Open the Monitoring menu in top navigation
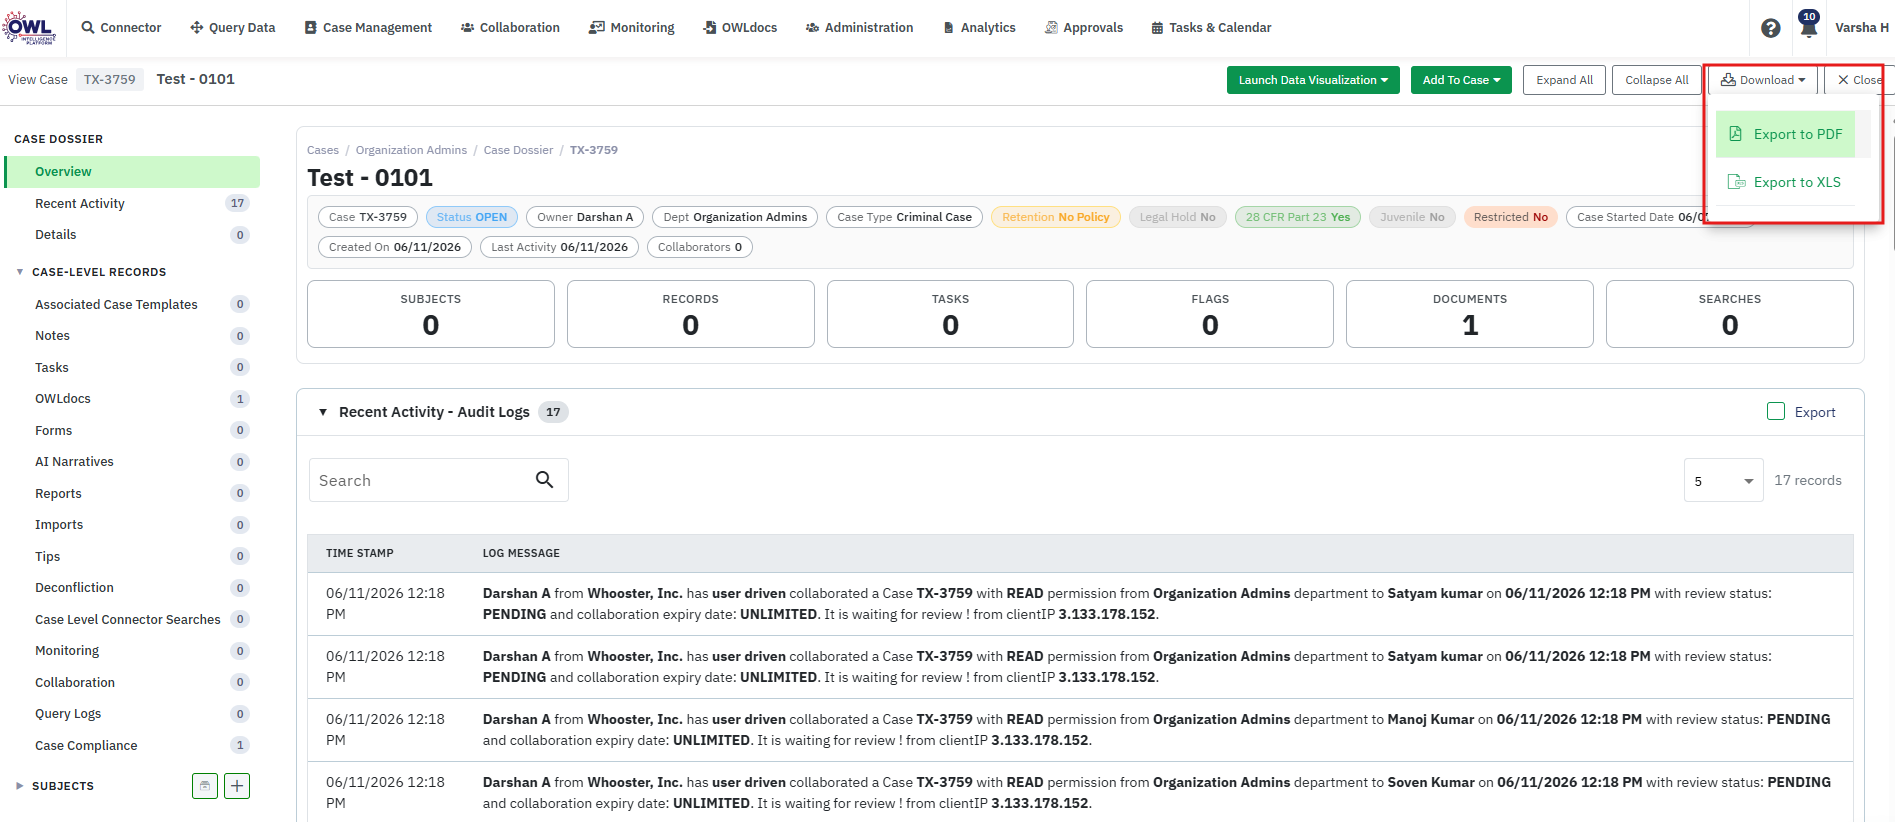 click(x=632, y=28)
